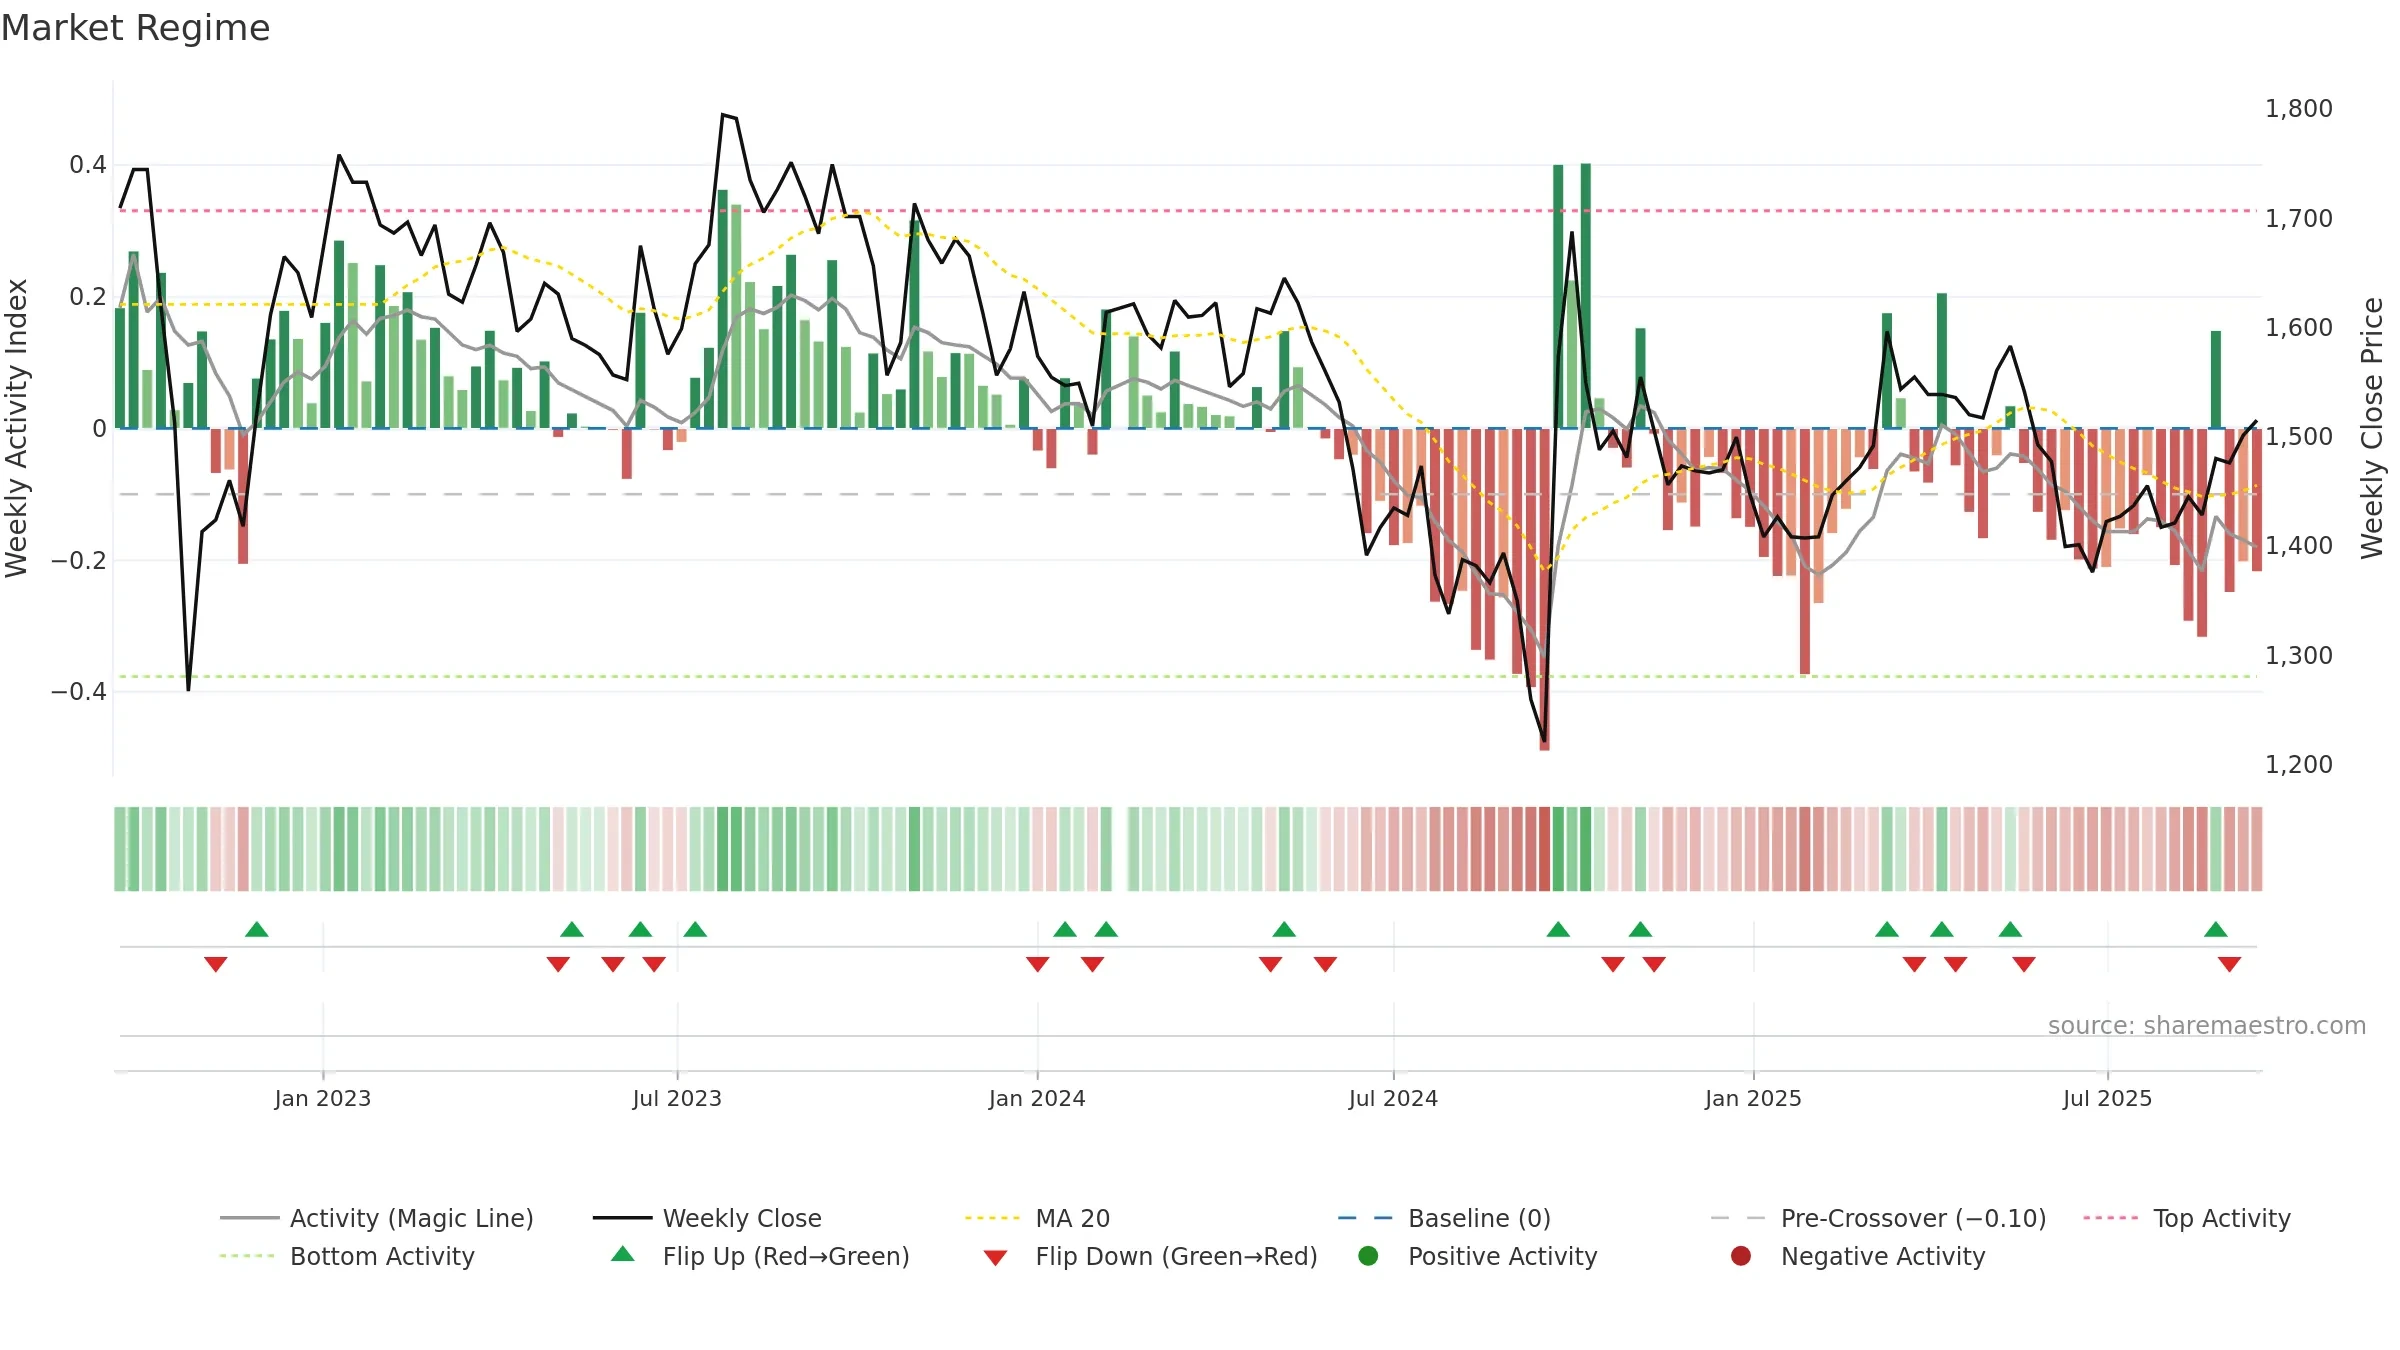Toggle Top Activity legend entry
Viewport: 2400px width, 1350px height.
pos(2187,1218)
